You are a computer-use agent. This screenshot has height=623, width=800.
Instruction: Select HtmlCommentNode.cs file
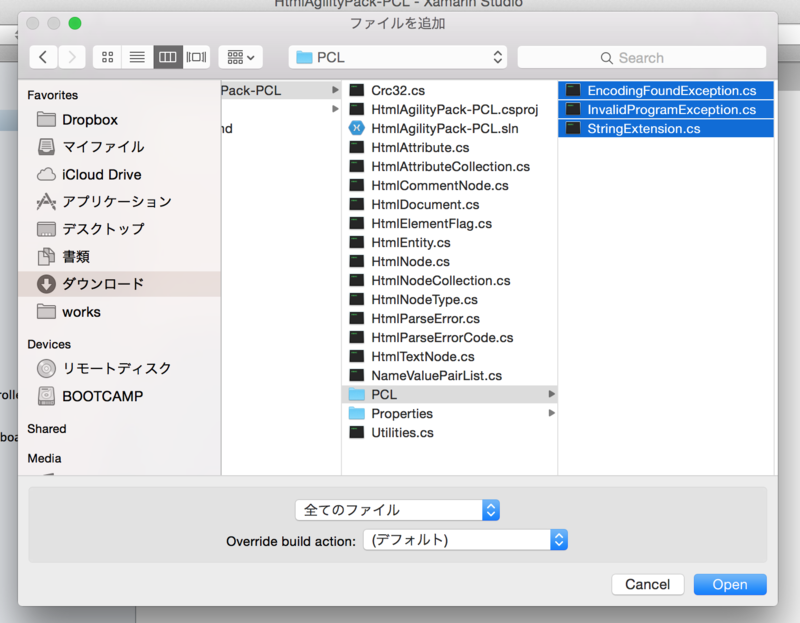pos(449,185)
